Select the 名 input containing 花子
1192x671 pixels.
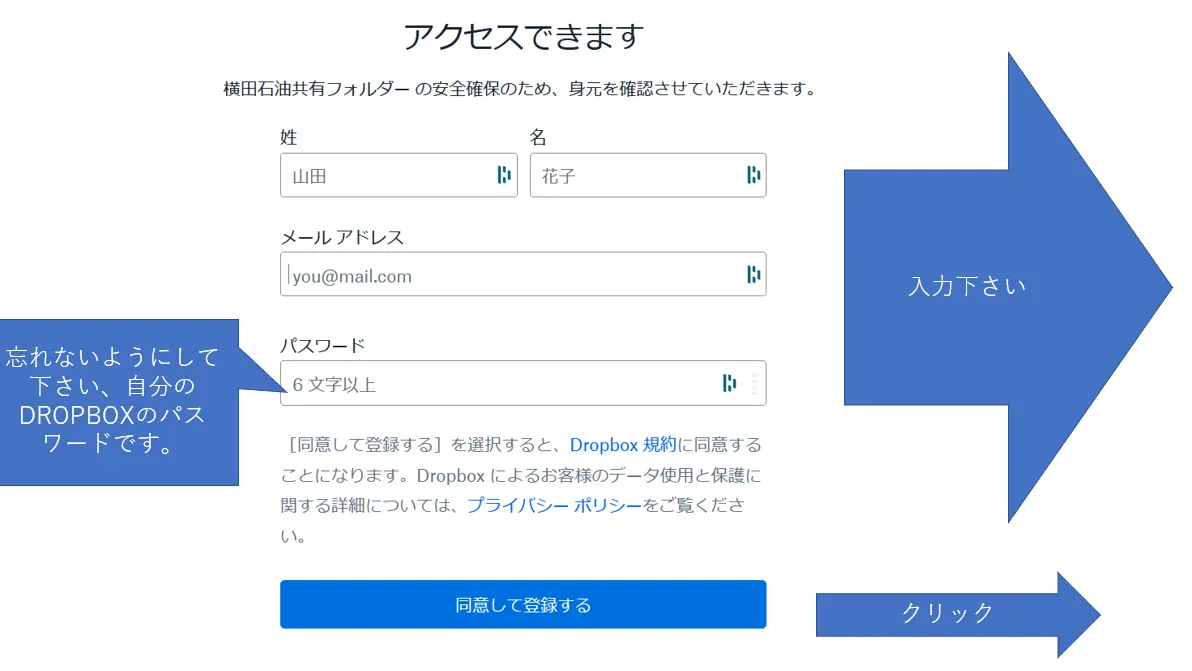[640, 175]
